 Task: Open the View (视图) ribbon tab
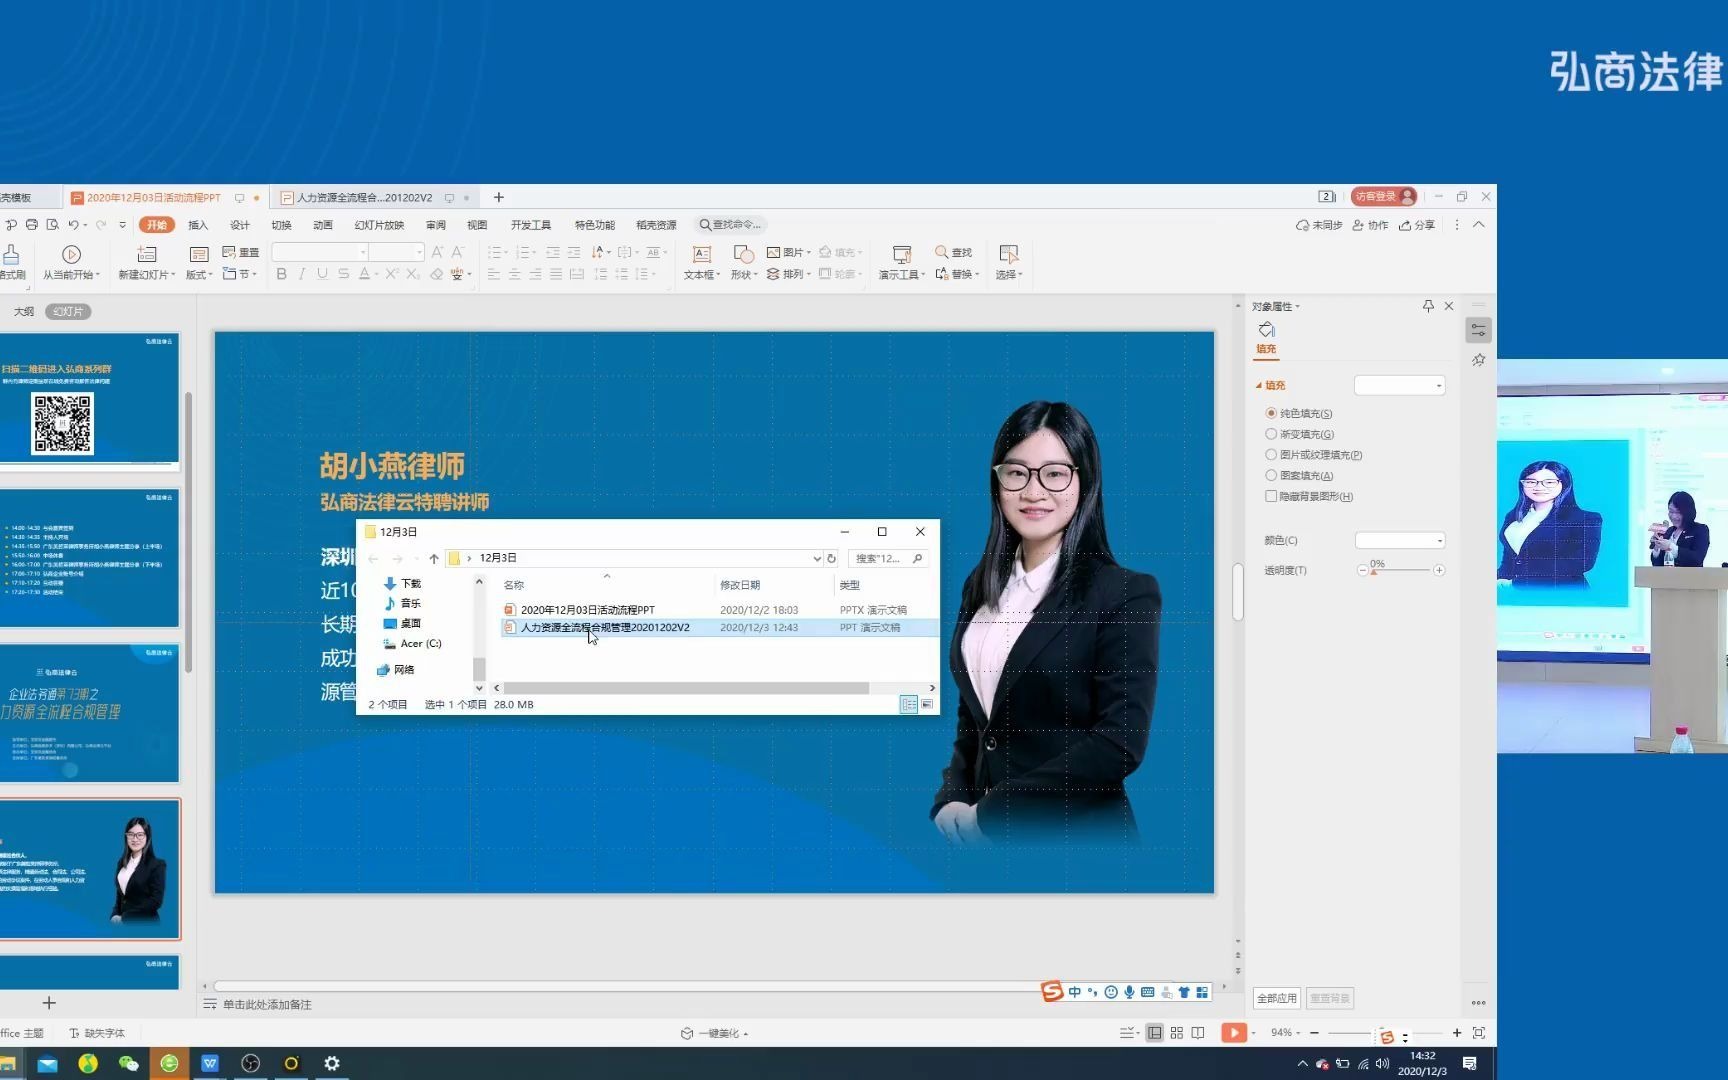coord(477,225)
